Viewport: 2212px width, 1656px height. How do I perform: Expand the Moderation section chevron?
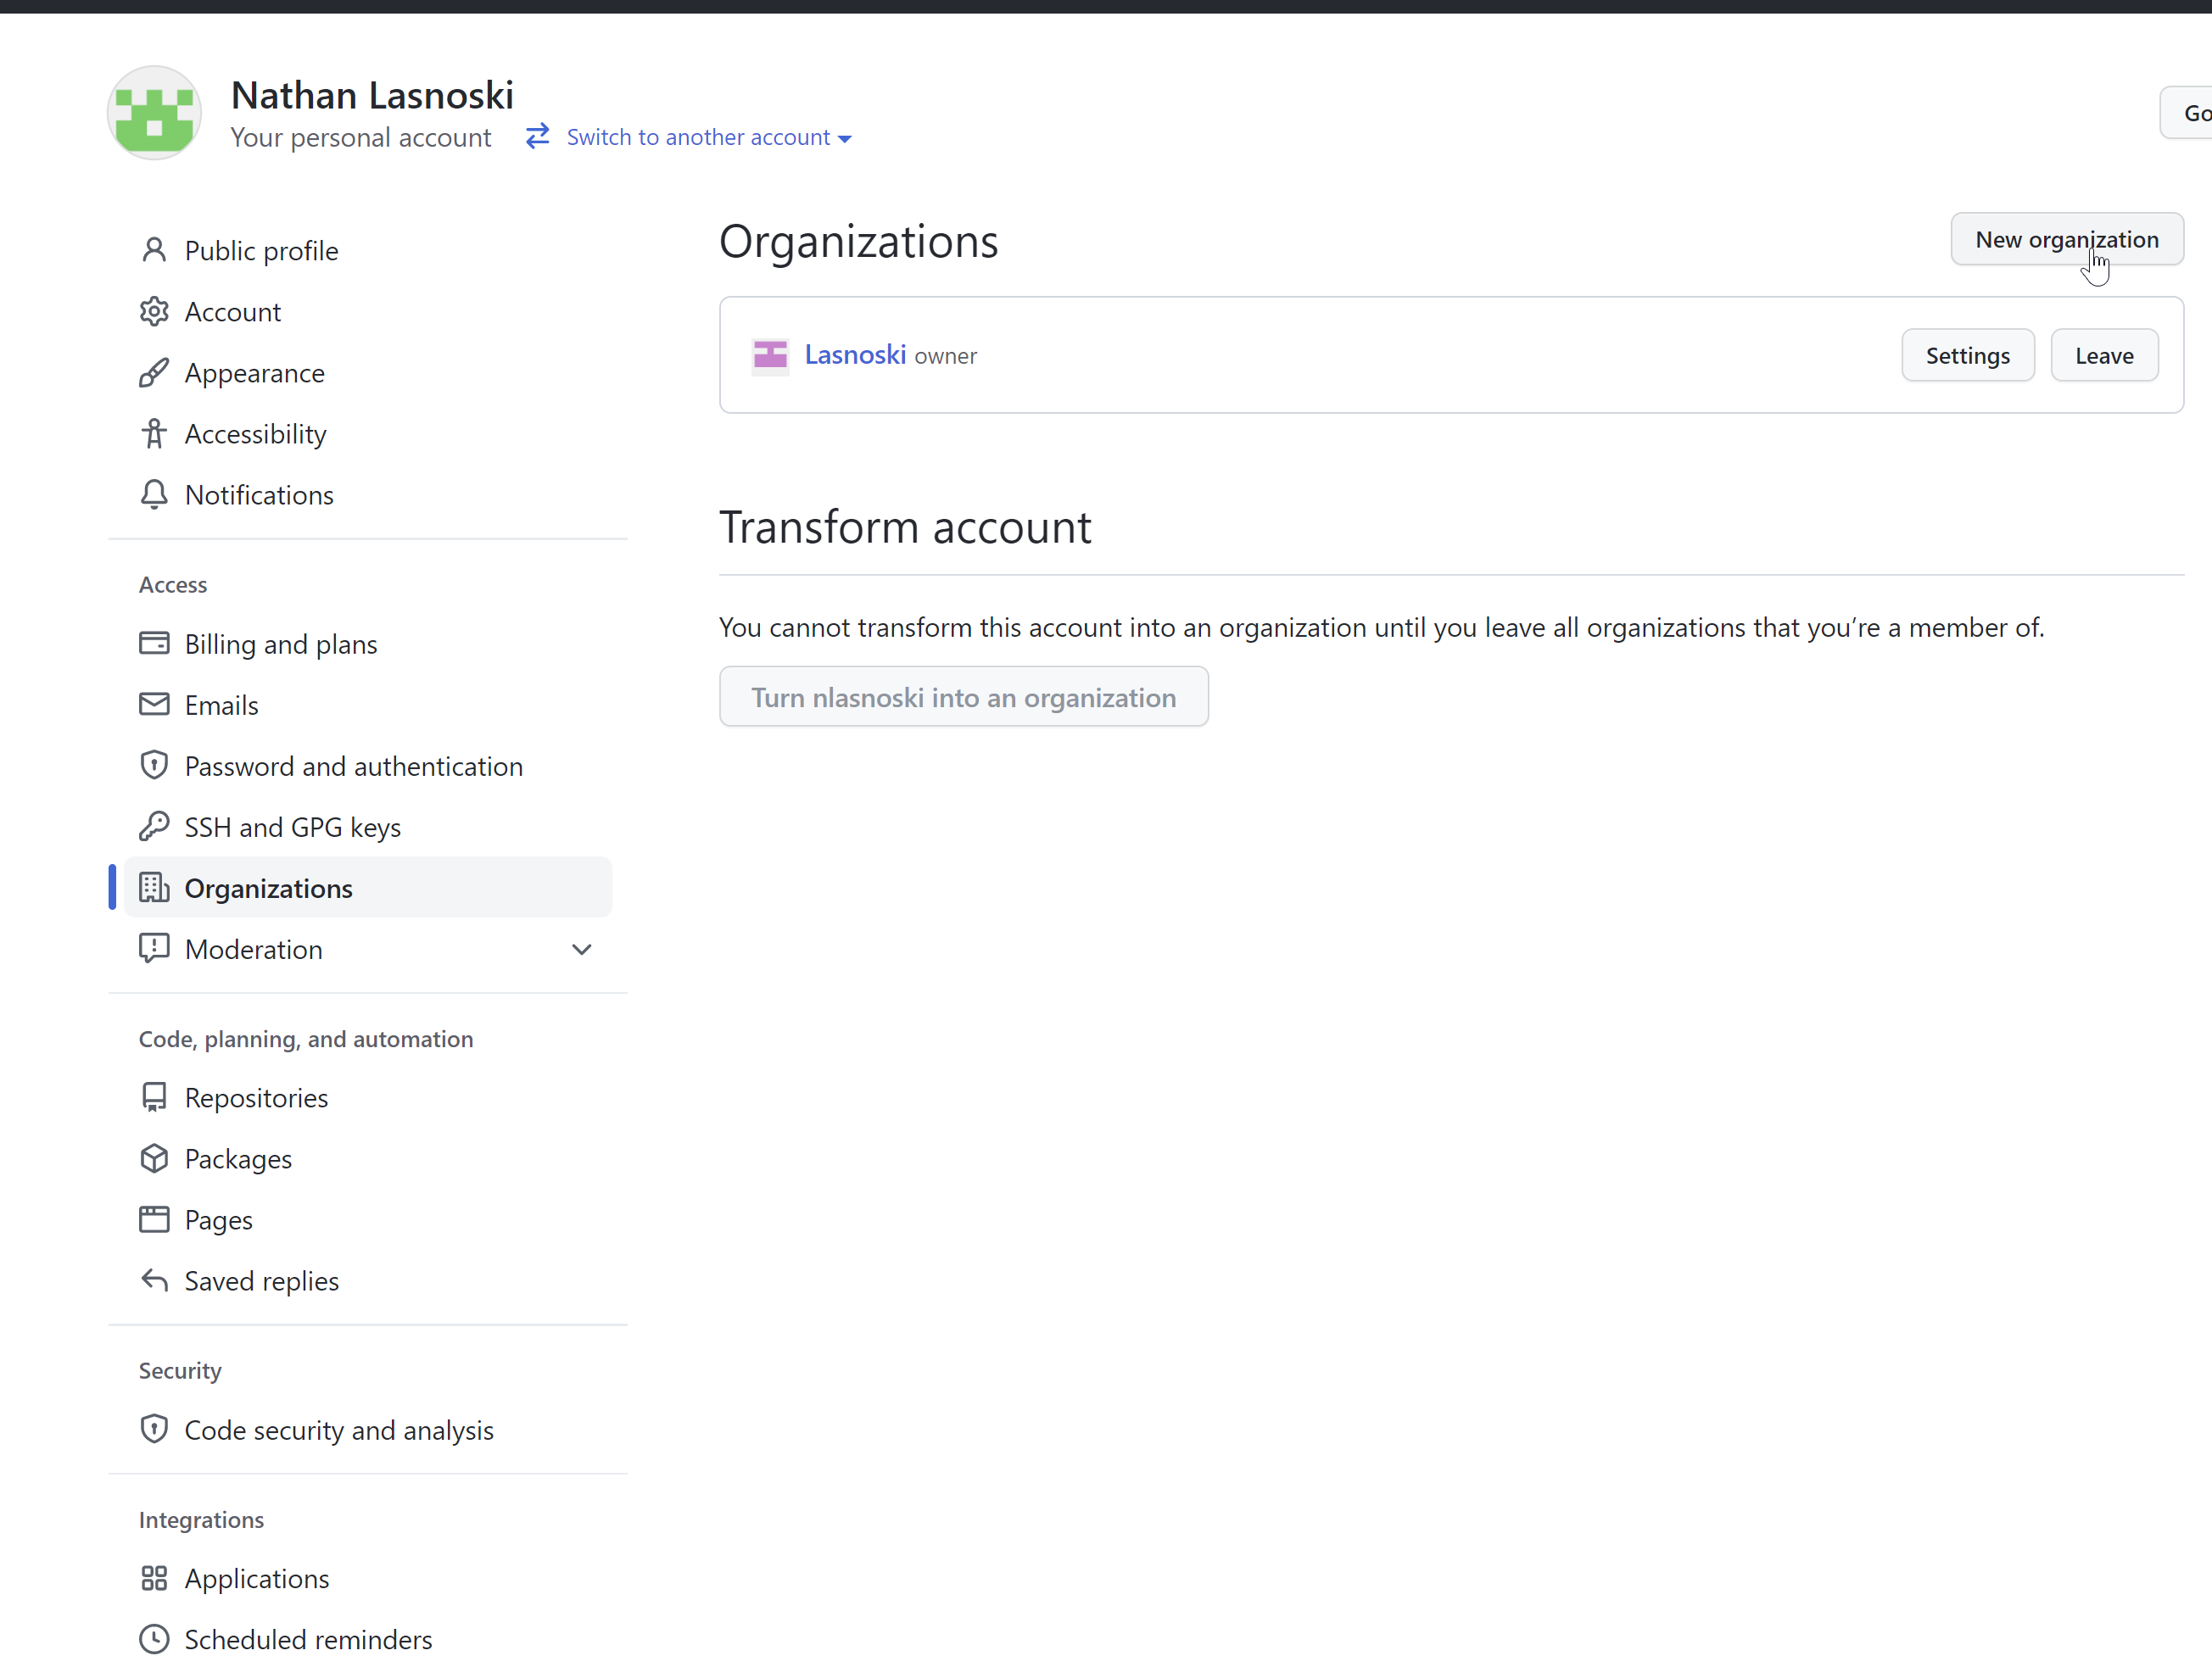pyautogui.click(x=582, y=949)
